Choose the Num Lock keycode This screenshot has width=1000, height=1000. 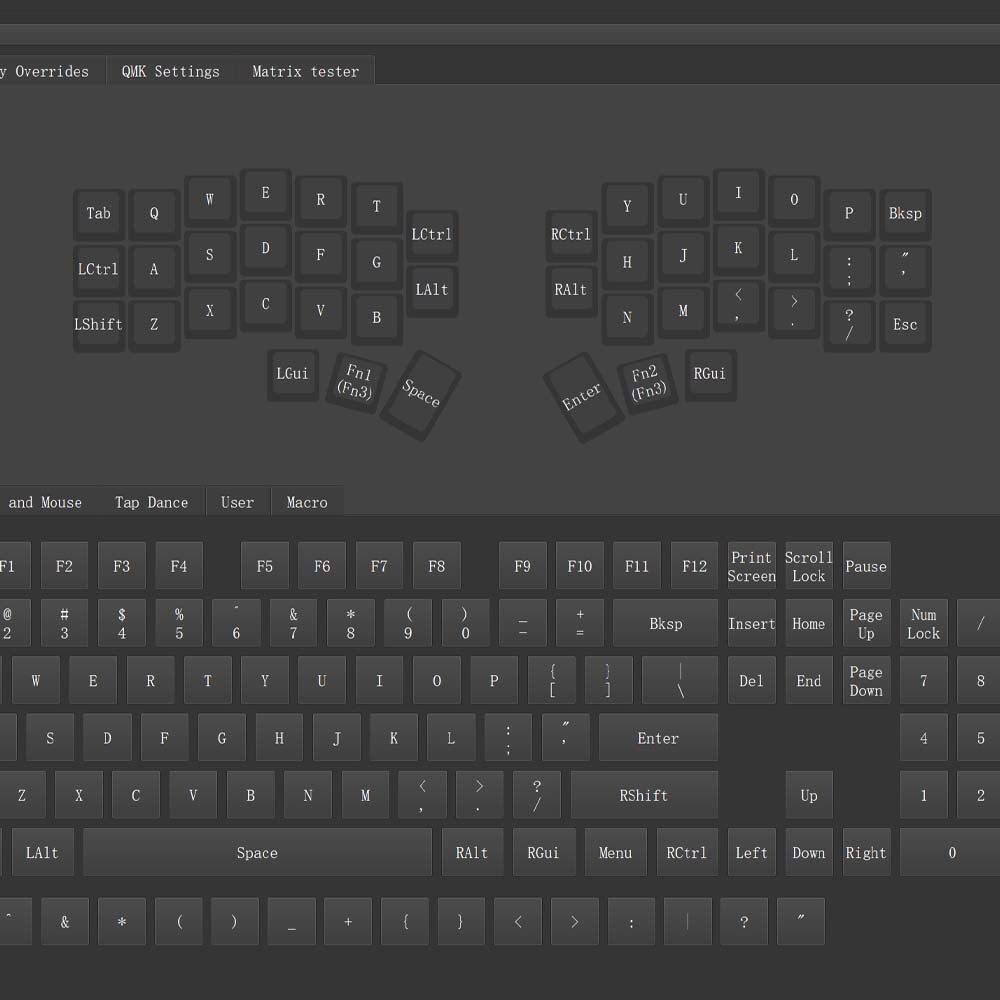click(923, 624)
